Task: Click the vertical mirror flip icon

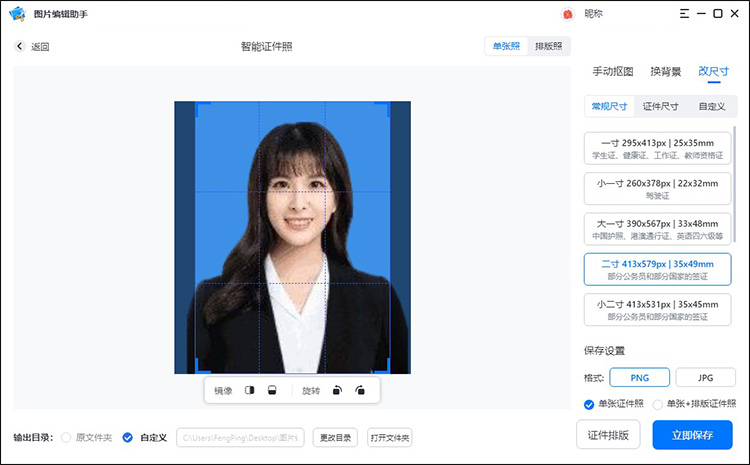Action: [272, 390]
